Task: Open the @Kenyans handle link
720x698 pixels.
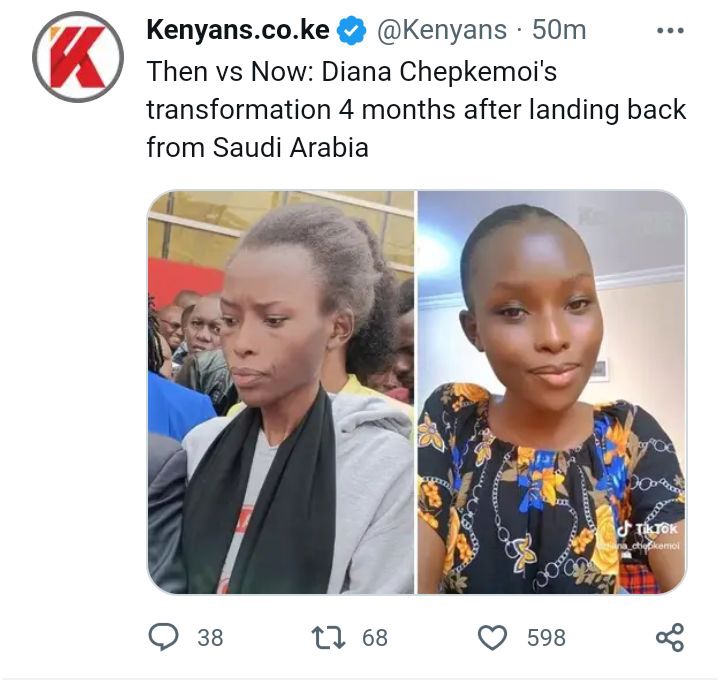Action: (x=442, y=30)
